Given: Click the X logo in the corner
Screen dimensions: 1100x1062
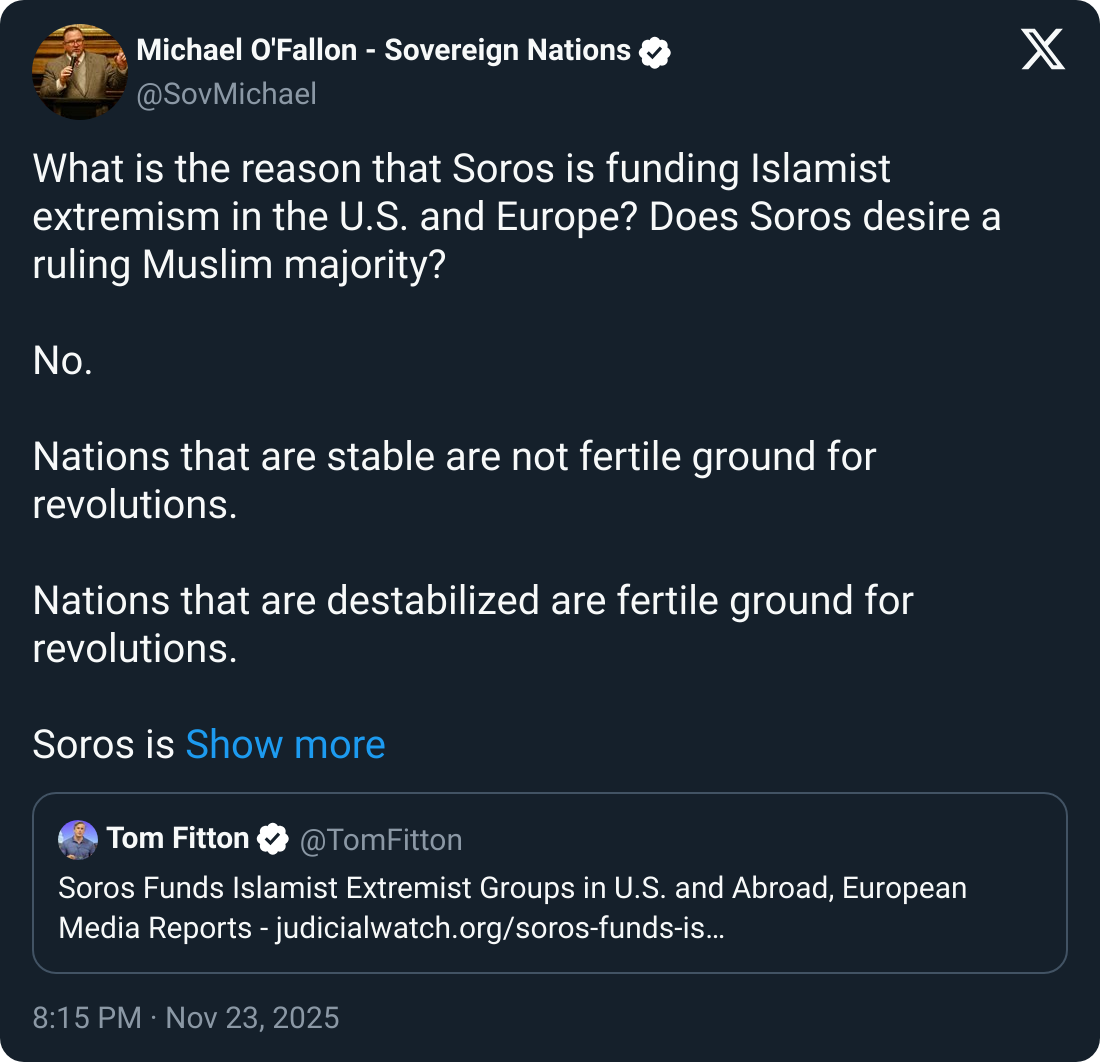Looking at the screenshot, I should click(1043, 50).
